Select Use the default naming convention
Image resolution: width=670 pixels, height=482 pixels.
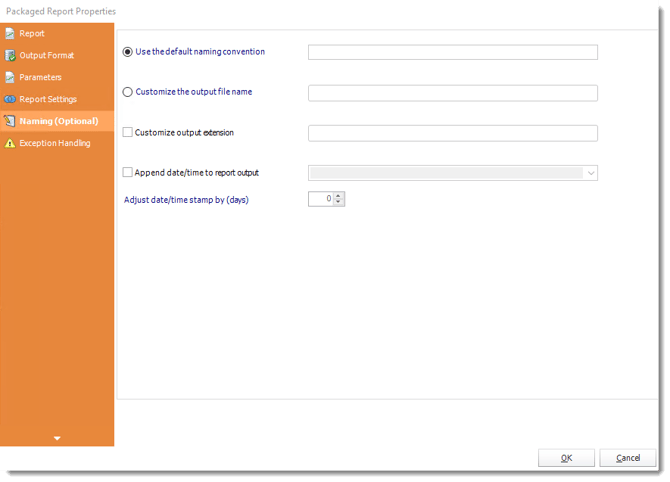coord(127,52)
